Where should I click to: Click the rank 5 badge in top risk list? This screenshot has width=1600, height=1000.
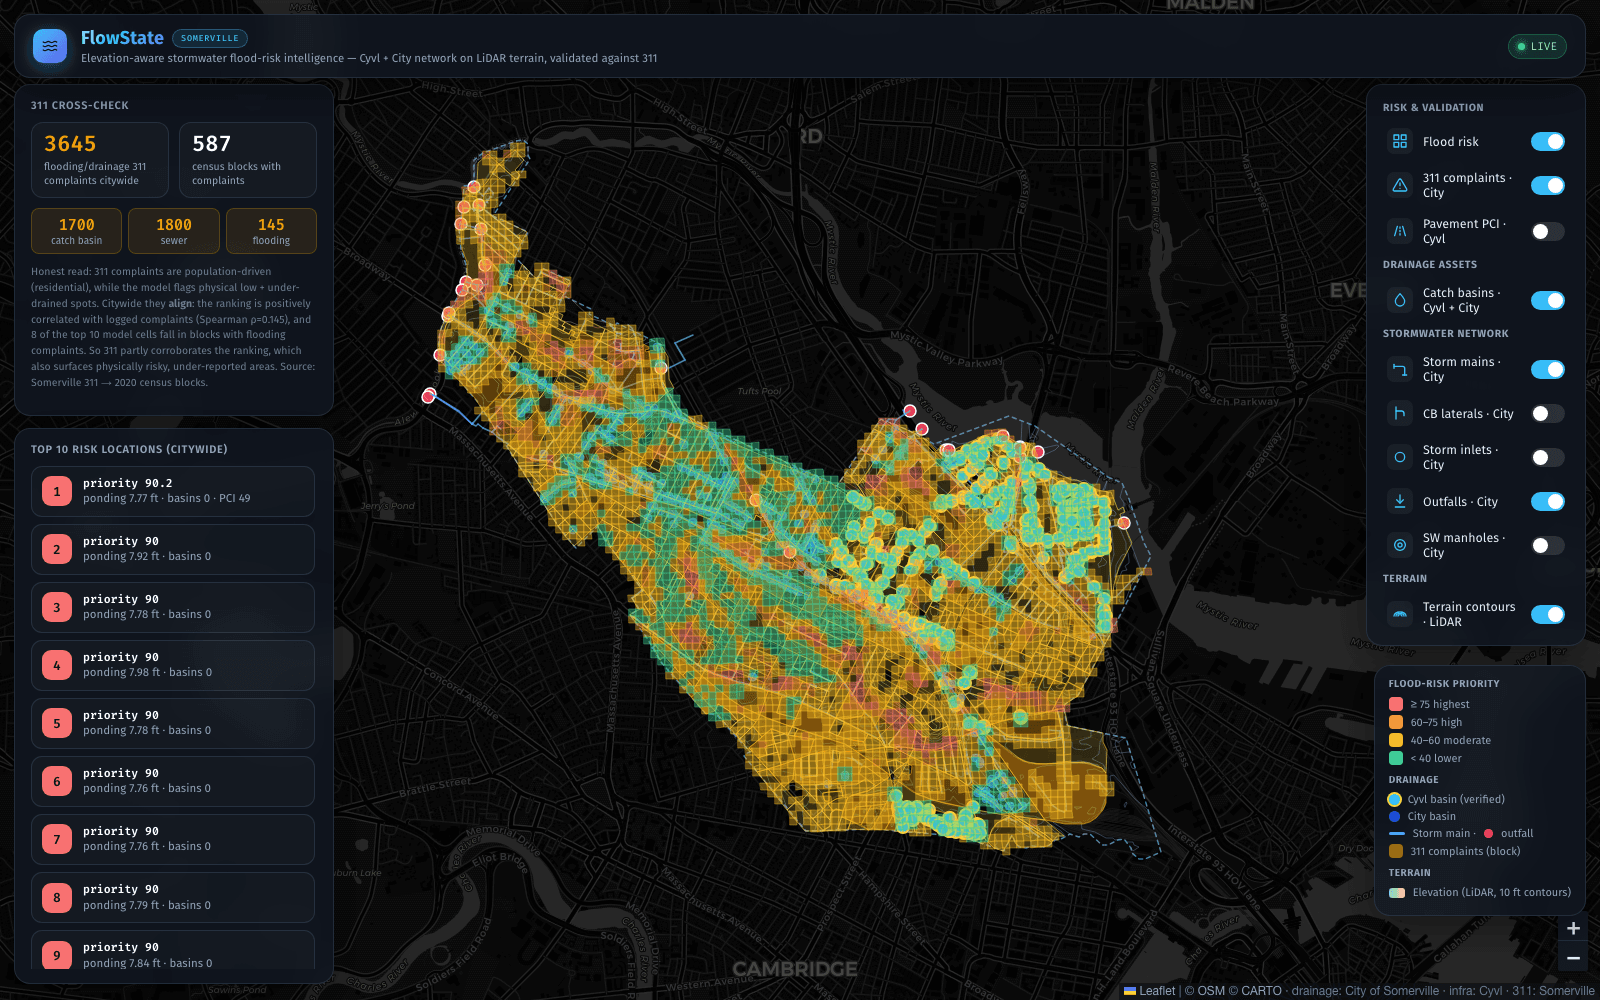57,723
